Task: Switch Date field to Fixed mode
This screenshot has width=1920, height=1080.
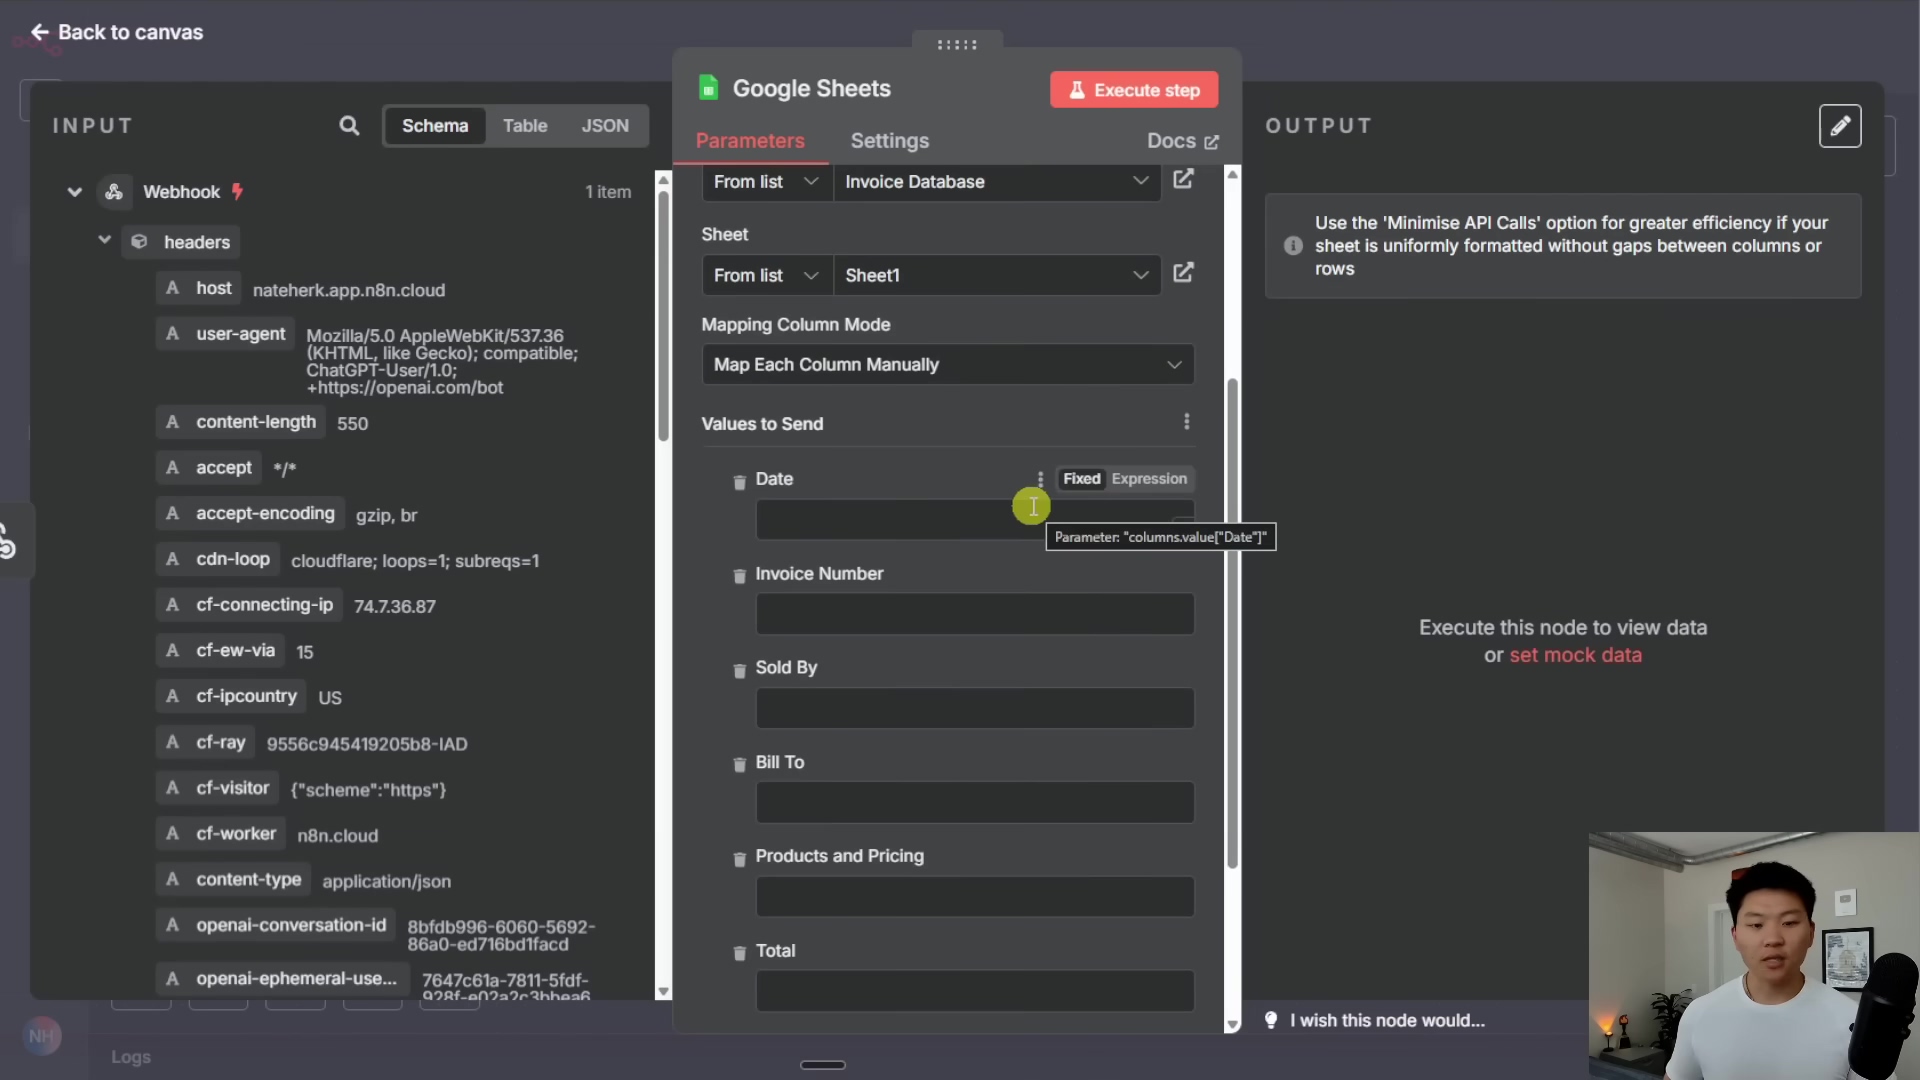Action: coord(1081,479)
